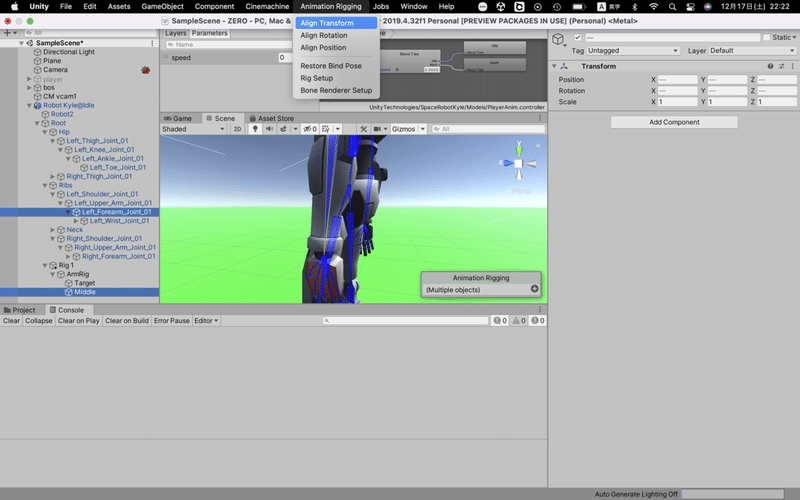
Task: Expand the player object in Hierarchy
Action: click(29, 79)
